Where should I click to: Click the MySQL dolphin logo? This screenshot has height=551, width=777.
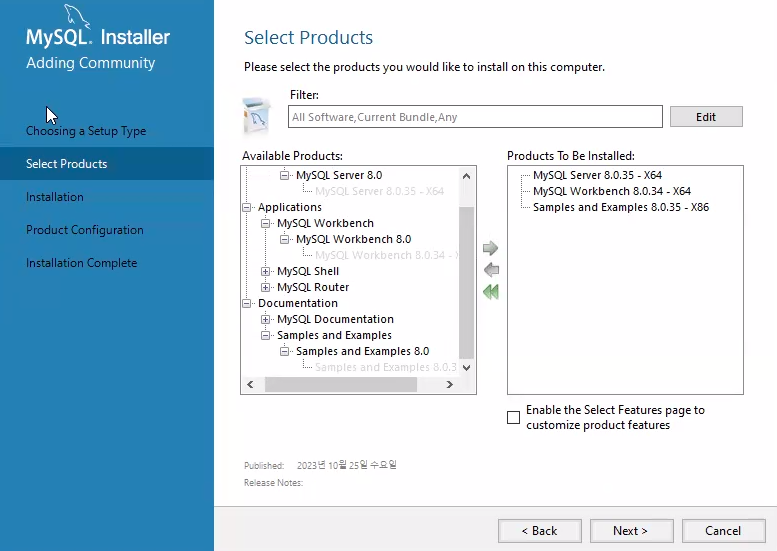(x=77, y=15)
